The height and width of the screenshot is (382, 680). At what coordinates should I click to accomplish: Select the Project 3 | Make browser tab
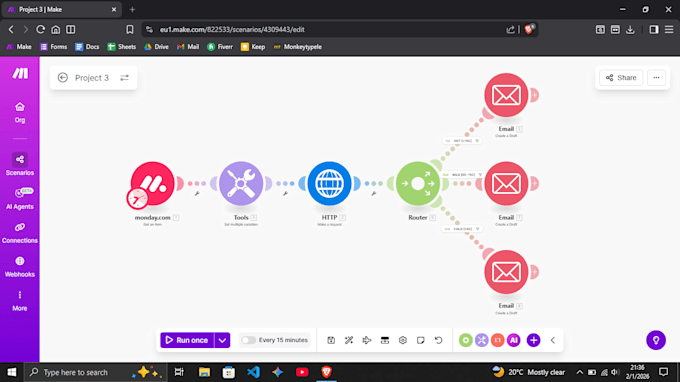pyautogui.click(x=61, y=10)
